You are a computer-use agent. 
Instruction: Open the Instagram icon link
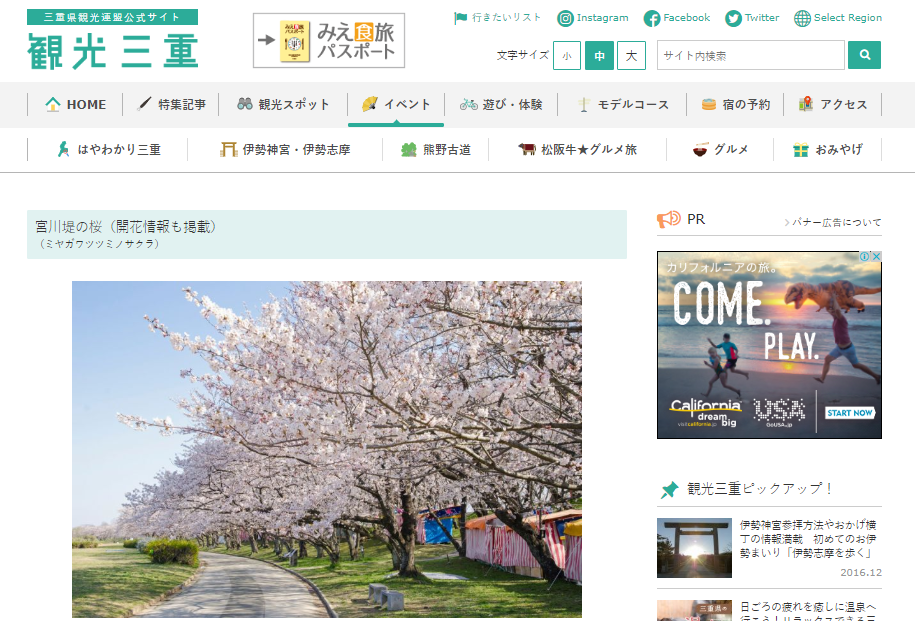coord(565,19)
